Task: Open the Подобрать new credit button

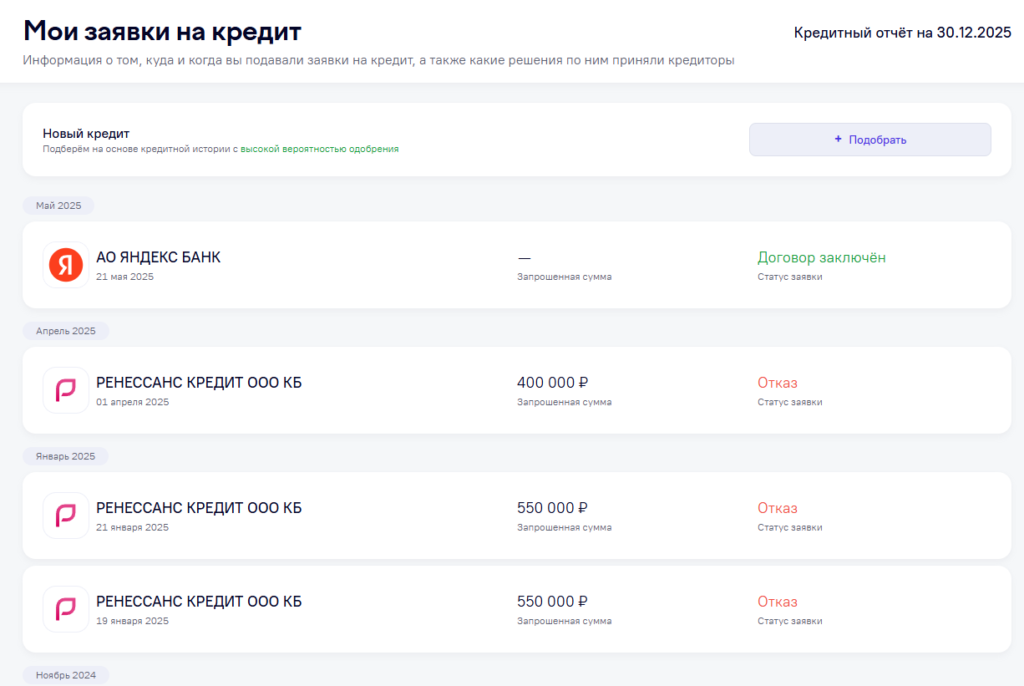Action: click(870, 139)
